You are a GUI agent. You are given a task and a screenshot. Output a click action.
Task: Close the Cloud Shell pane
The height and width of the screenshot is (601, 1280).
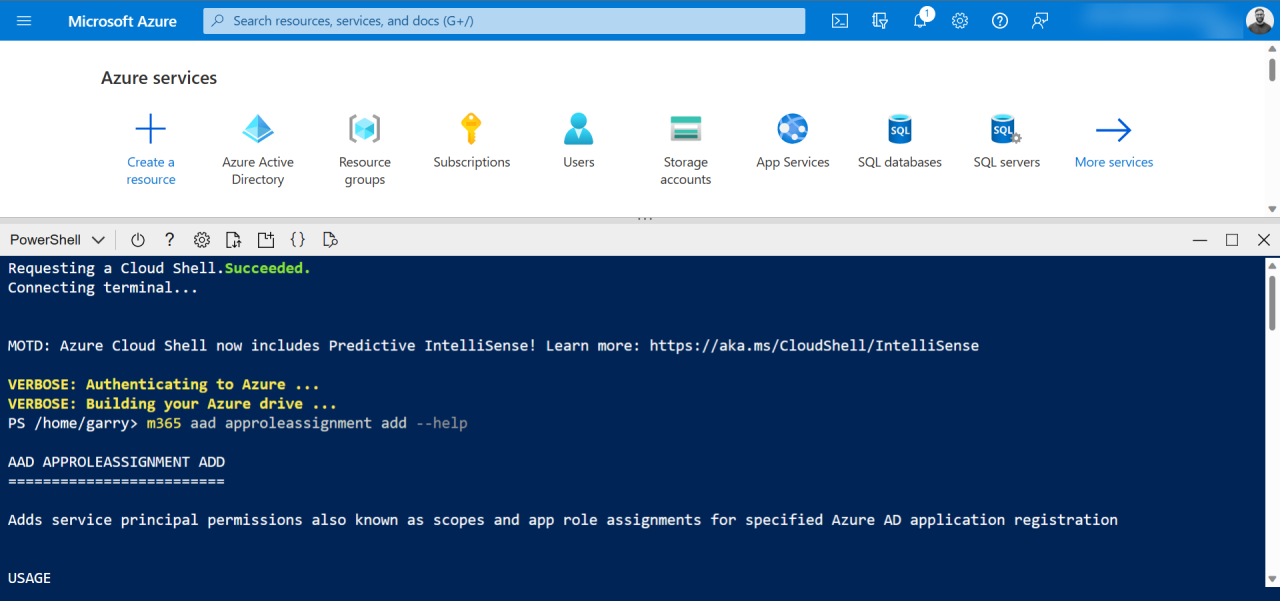point(1264,240)
